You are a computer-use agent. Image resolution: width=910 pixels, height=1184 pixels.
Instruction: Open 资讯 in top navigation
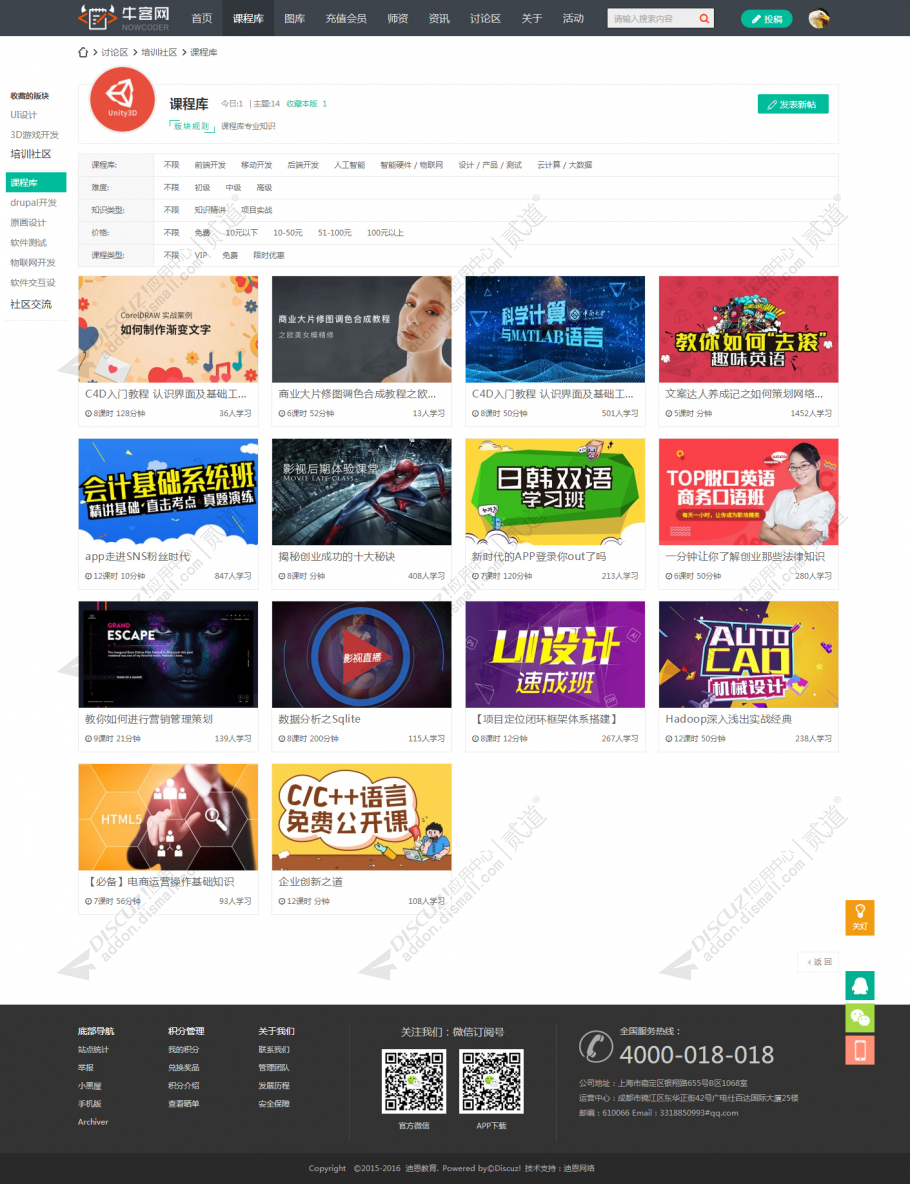point(439,18)
